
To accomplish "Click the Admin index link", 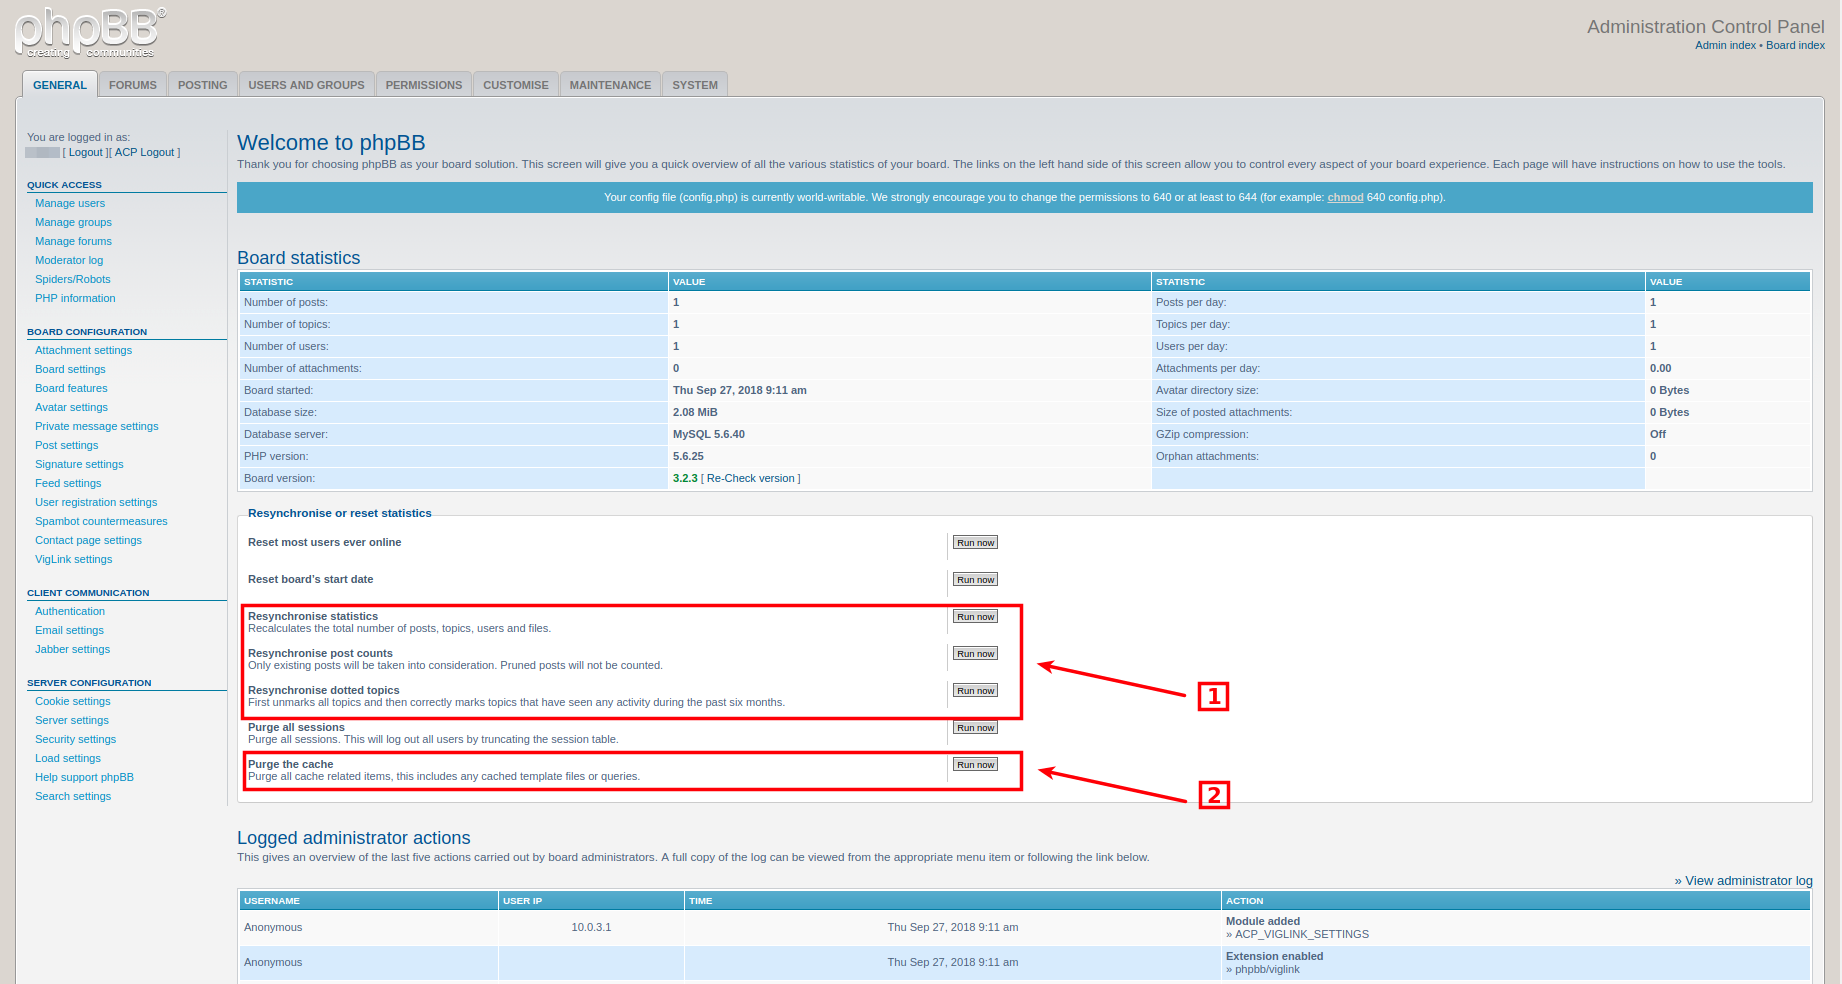I will pyautogui.click(x=1725, y=45).
